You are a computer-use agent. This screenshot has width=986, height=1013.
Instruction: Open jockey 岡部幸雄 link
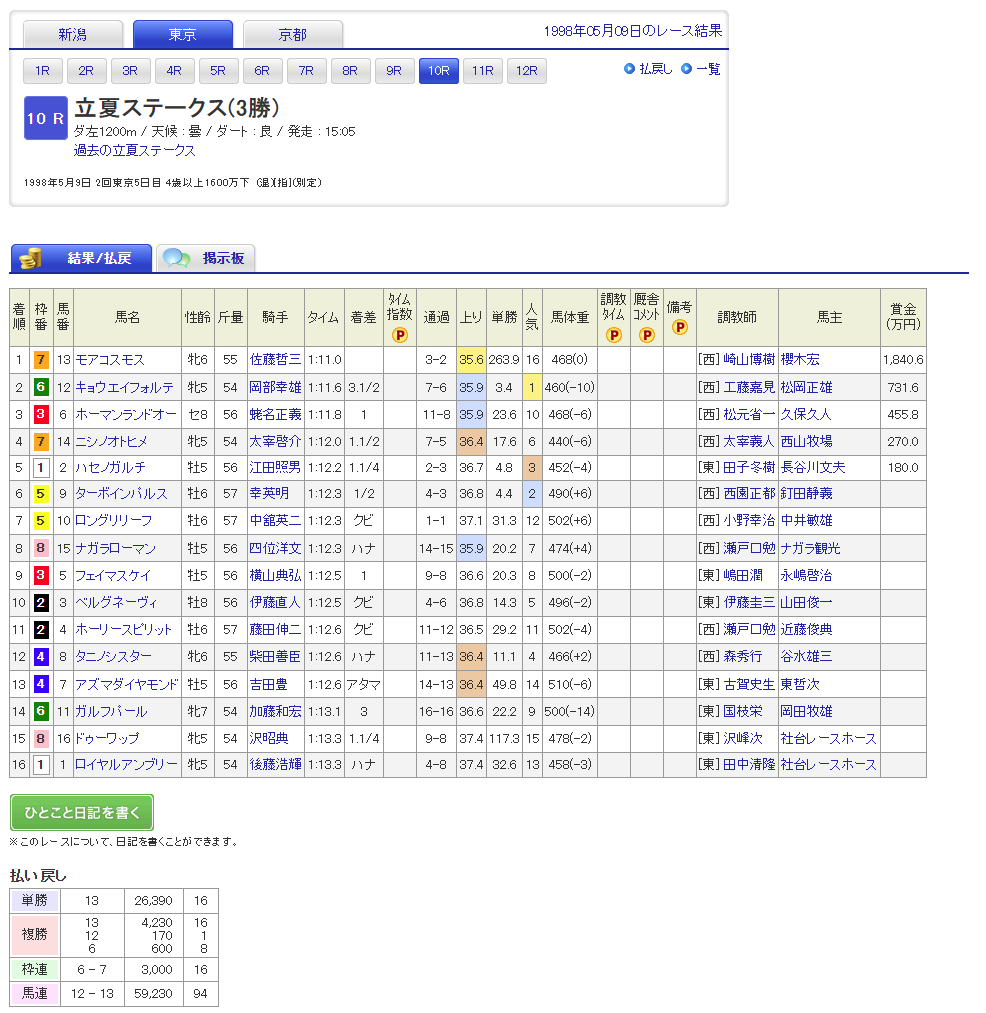coord(275,387)
